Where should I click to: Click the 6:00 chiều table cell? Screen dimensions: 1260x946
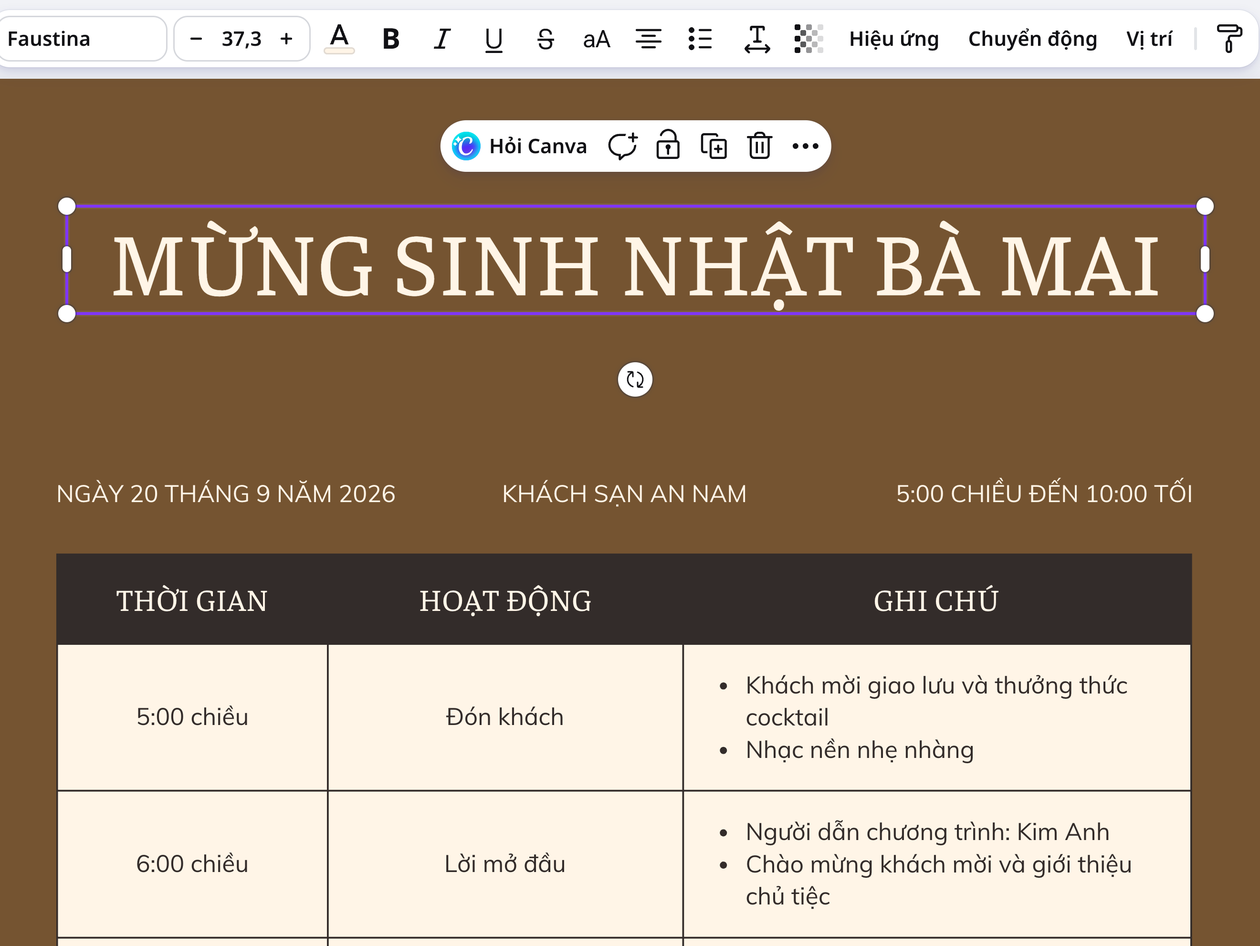pyautogui.click(x=192, y=864)
